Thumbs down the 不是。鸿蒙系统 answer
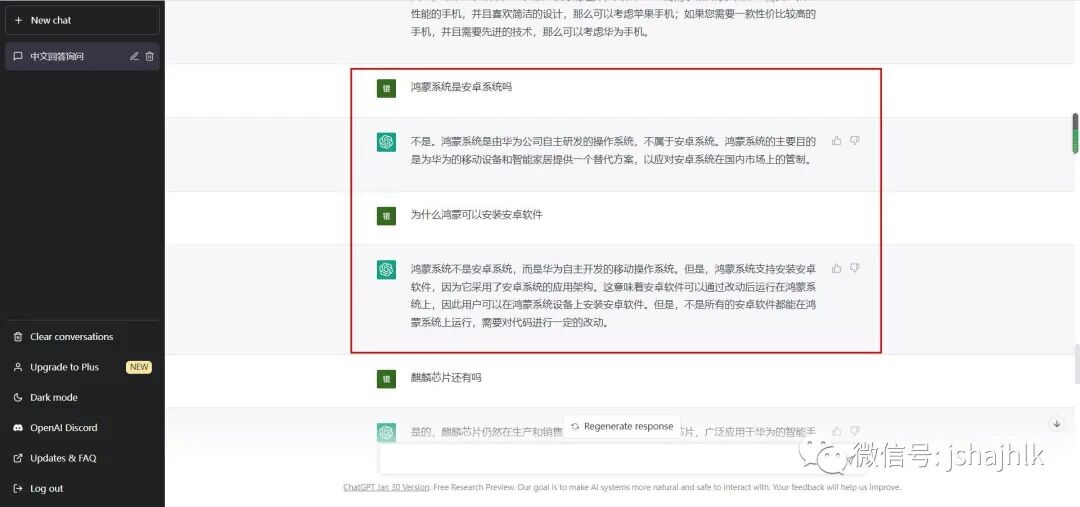The width and height of the screenshot is (1080, 507). coord(855,141)
